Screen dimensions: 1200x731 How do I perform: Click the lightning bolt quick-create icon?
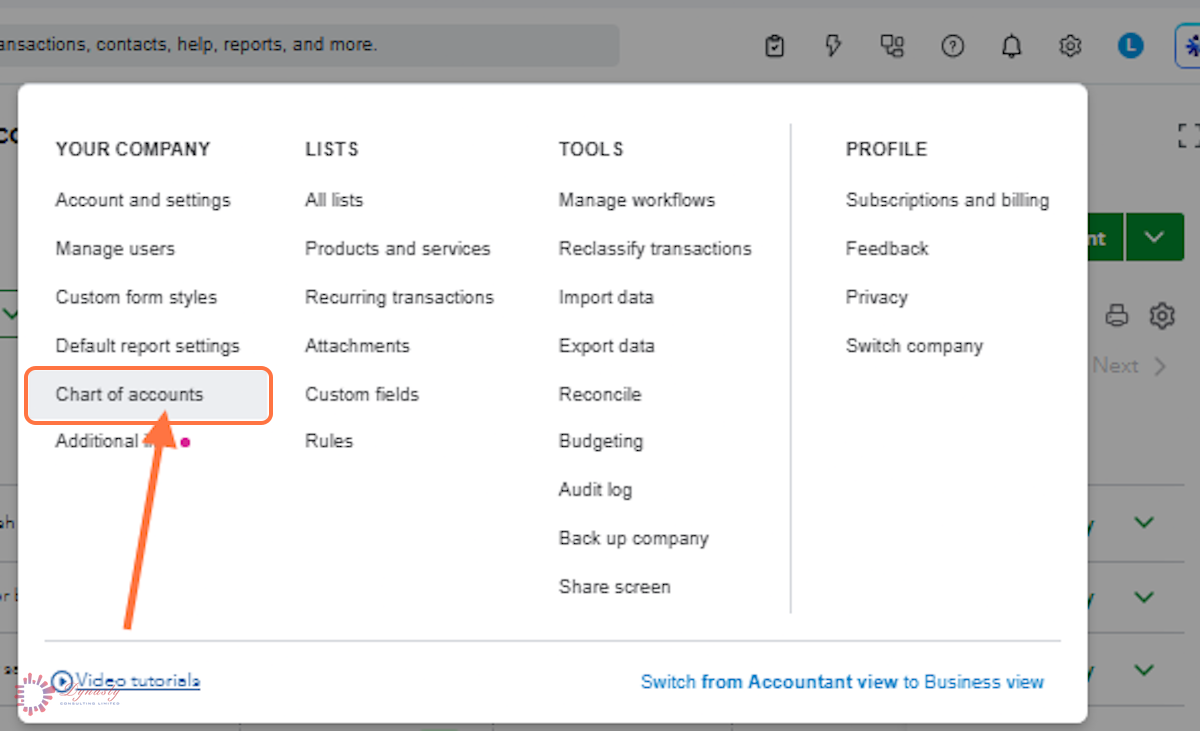(833, 46)
